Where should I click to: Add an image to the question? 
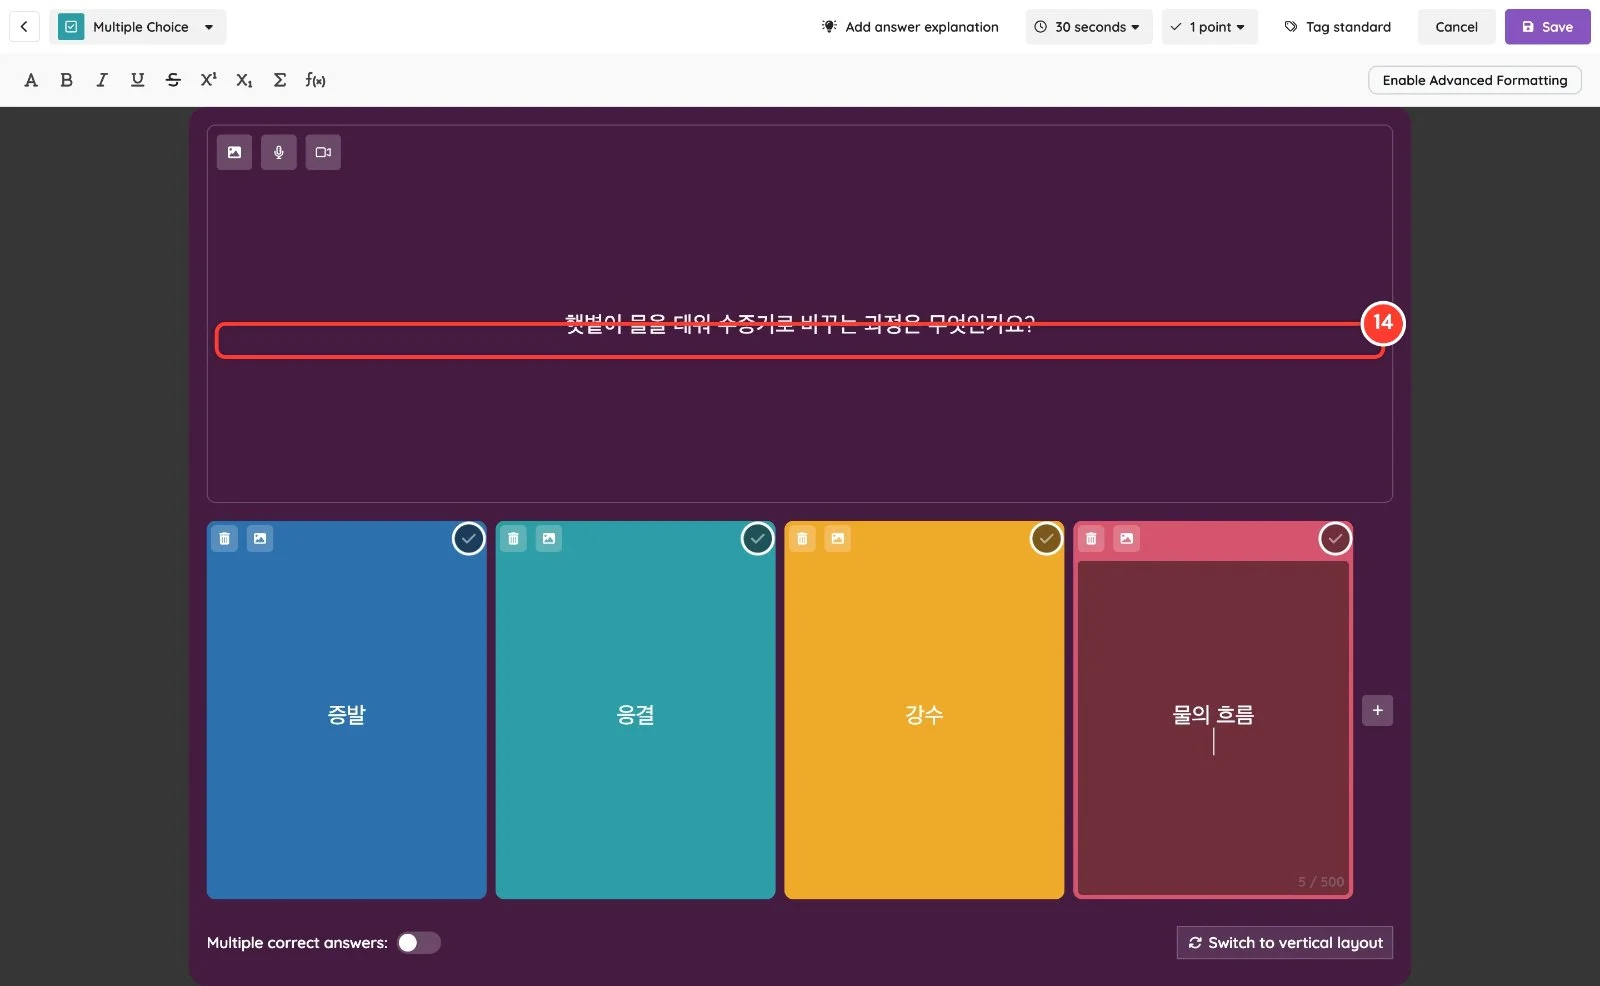(x=234, y=152)
